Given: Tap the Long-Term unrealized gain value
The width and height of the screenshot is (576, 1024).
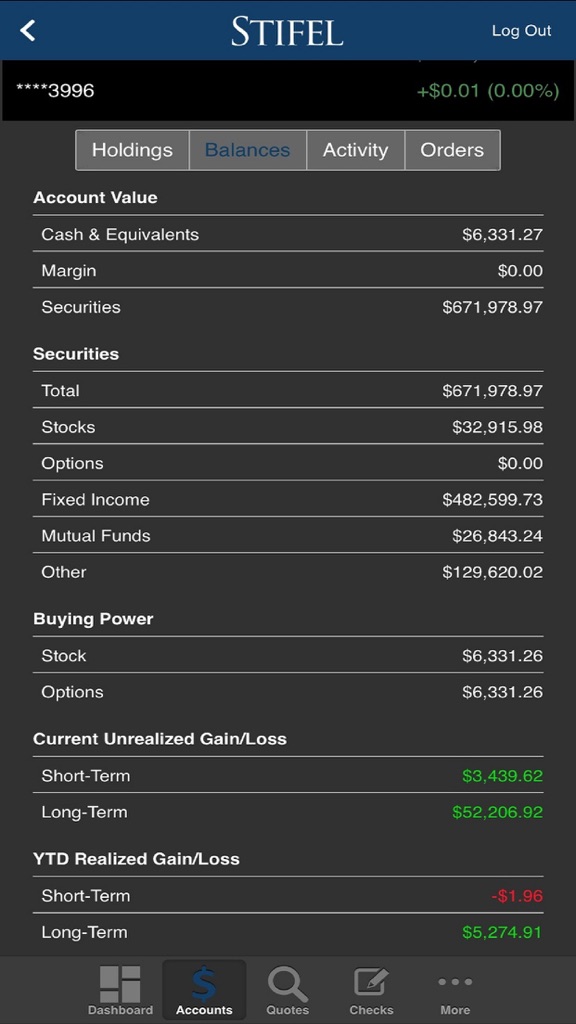Looking at the screenshot, I should (x=497, y=812).
